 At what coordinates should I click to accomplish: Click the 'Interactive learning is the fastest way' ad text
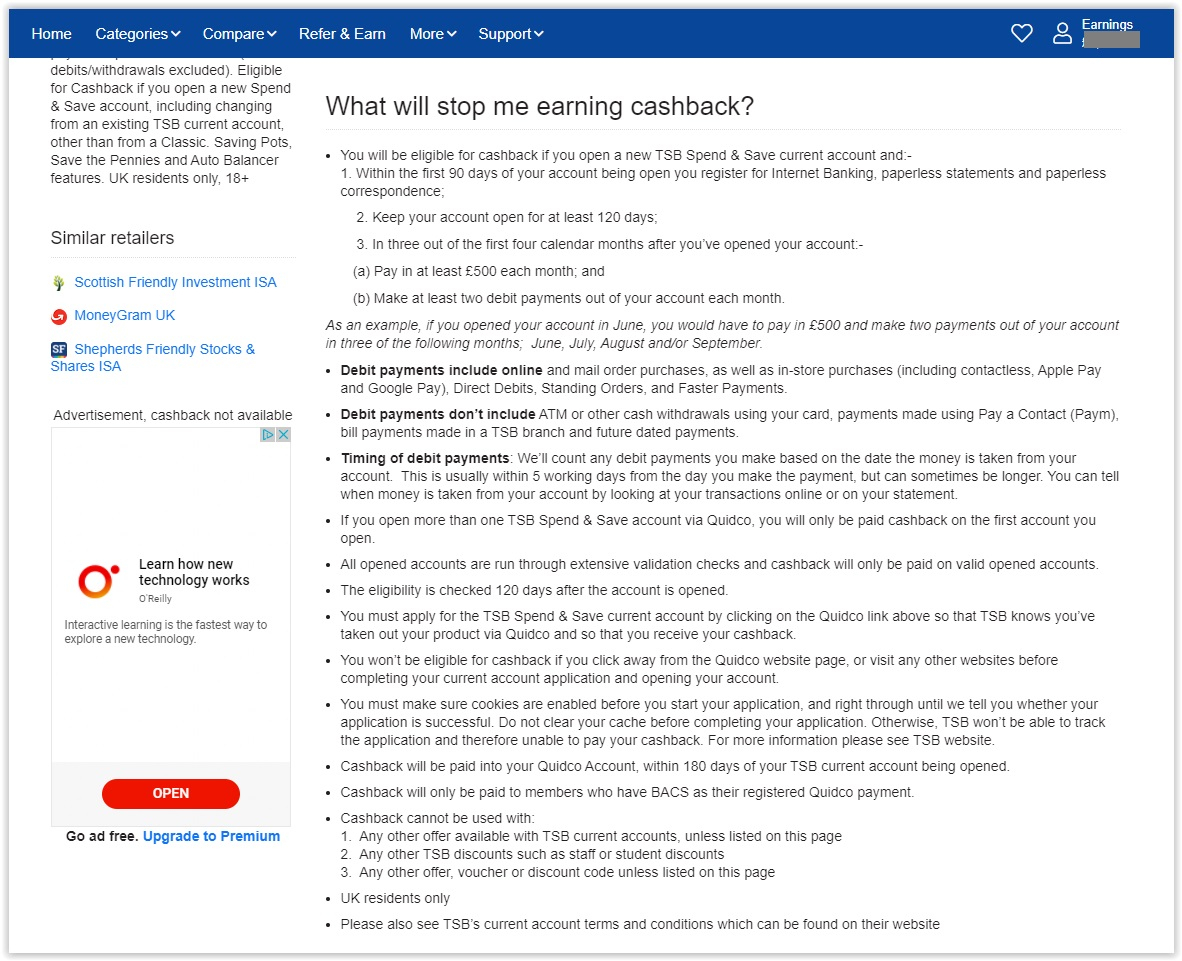[166, 632]
